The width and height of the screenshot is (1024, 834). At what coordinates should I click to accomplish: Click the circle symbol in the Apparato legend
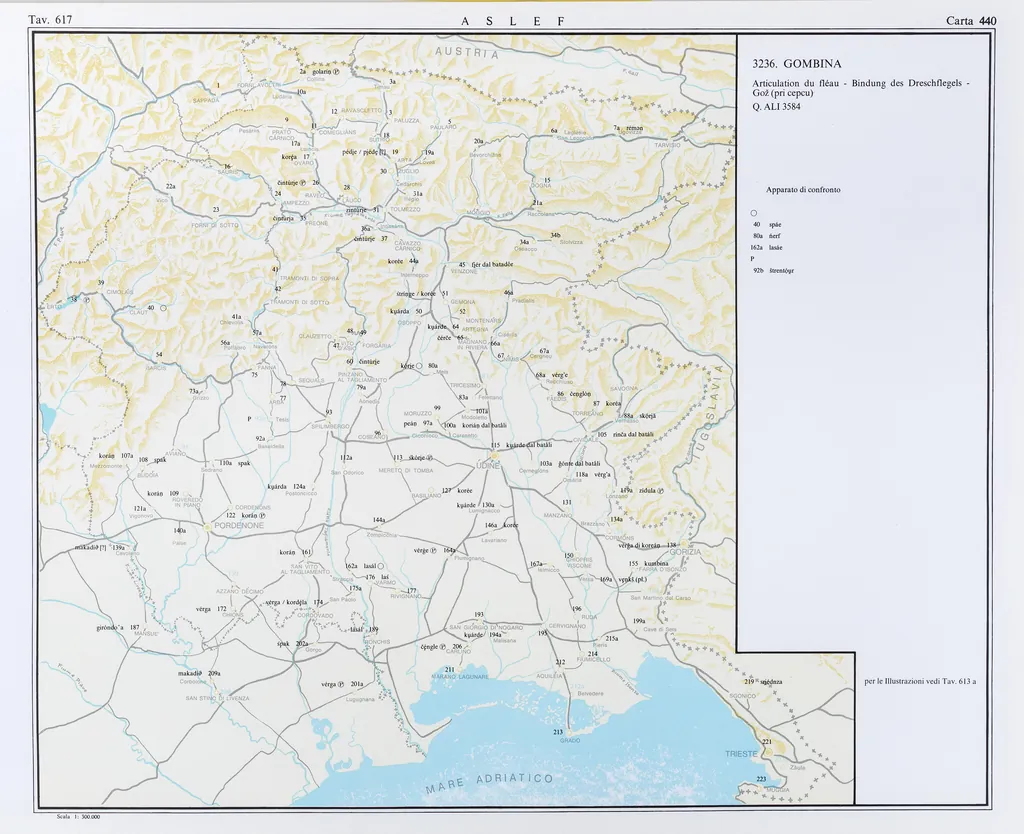754,211
